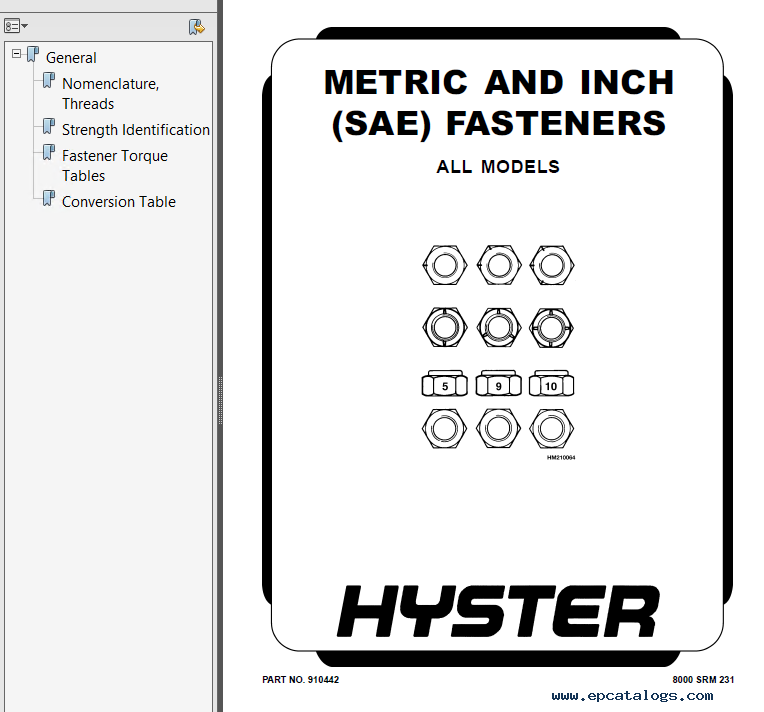This screenshot has height=712, width=764.
Task: Click the Strength Identification bookmark icon
Action: (x=49, y=126)
